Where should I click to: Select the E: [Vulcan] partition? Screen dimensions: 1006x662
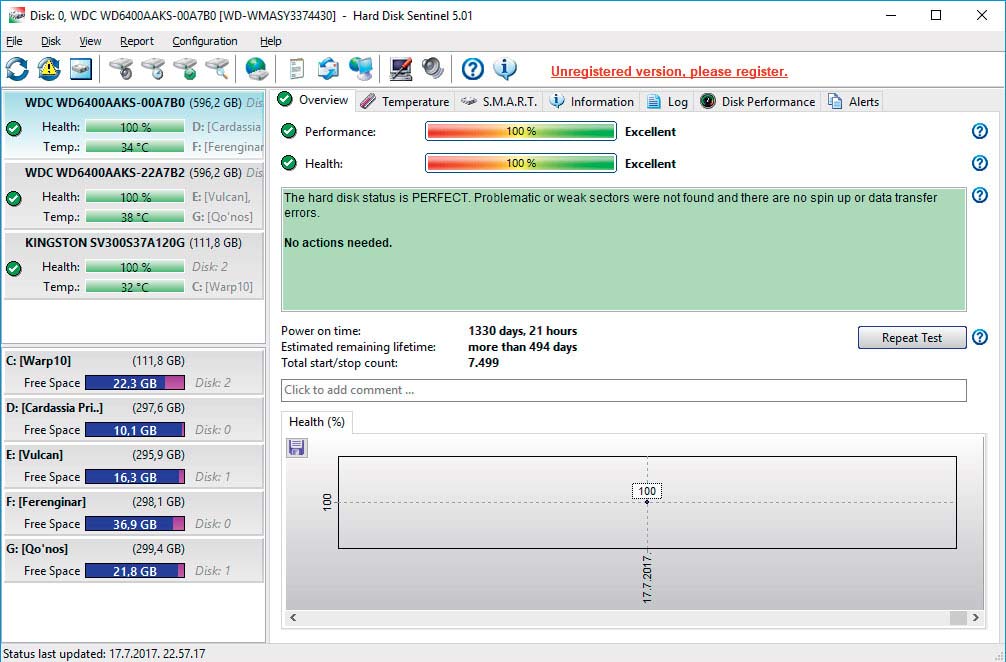tap(133, 466)
